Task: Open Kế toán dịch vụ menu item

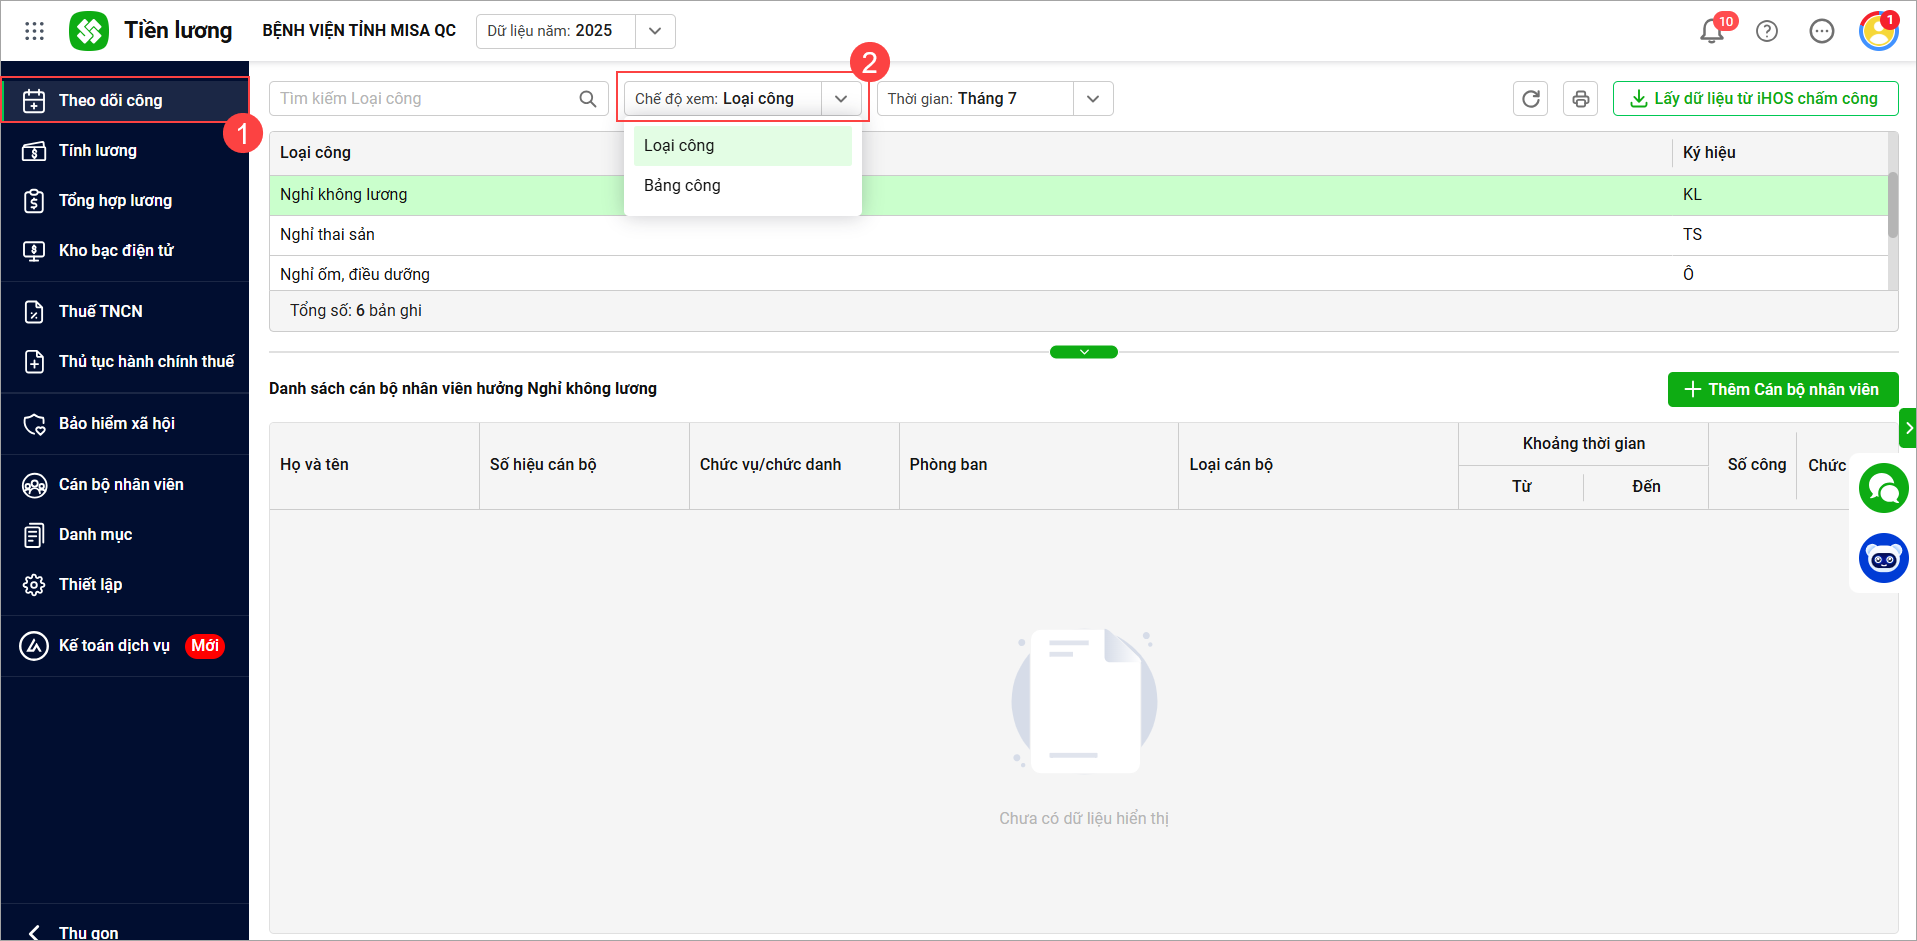Action: pyautogui.click(x=125, y=645)
